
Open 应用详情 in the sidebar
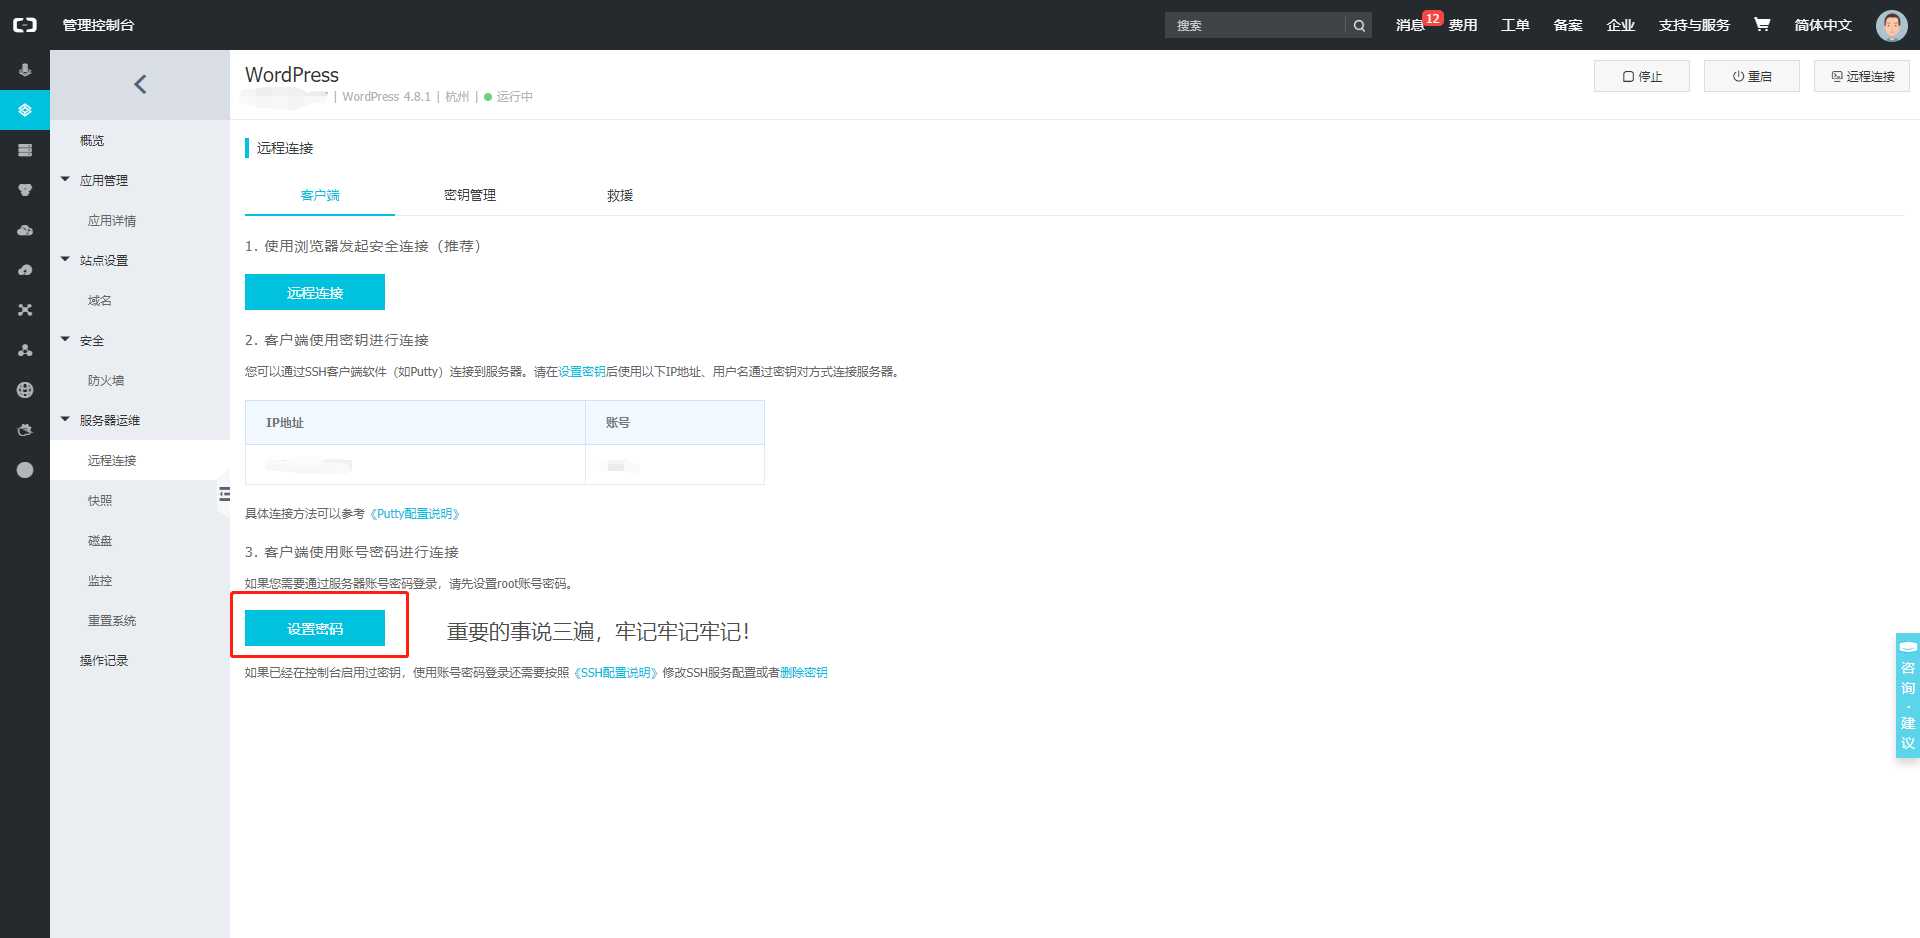(112, 221)
